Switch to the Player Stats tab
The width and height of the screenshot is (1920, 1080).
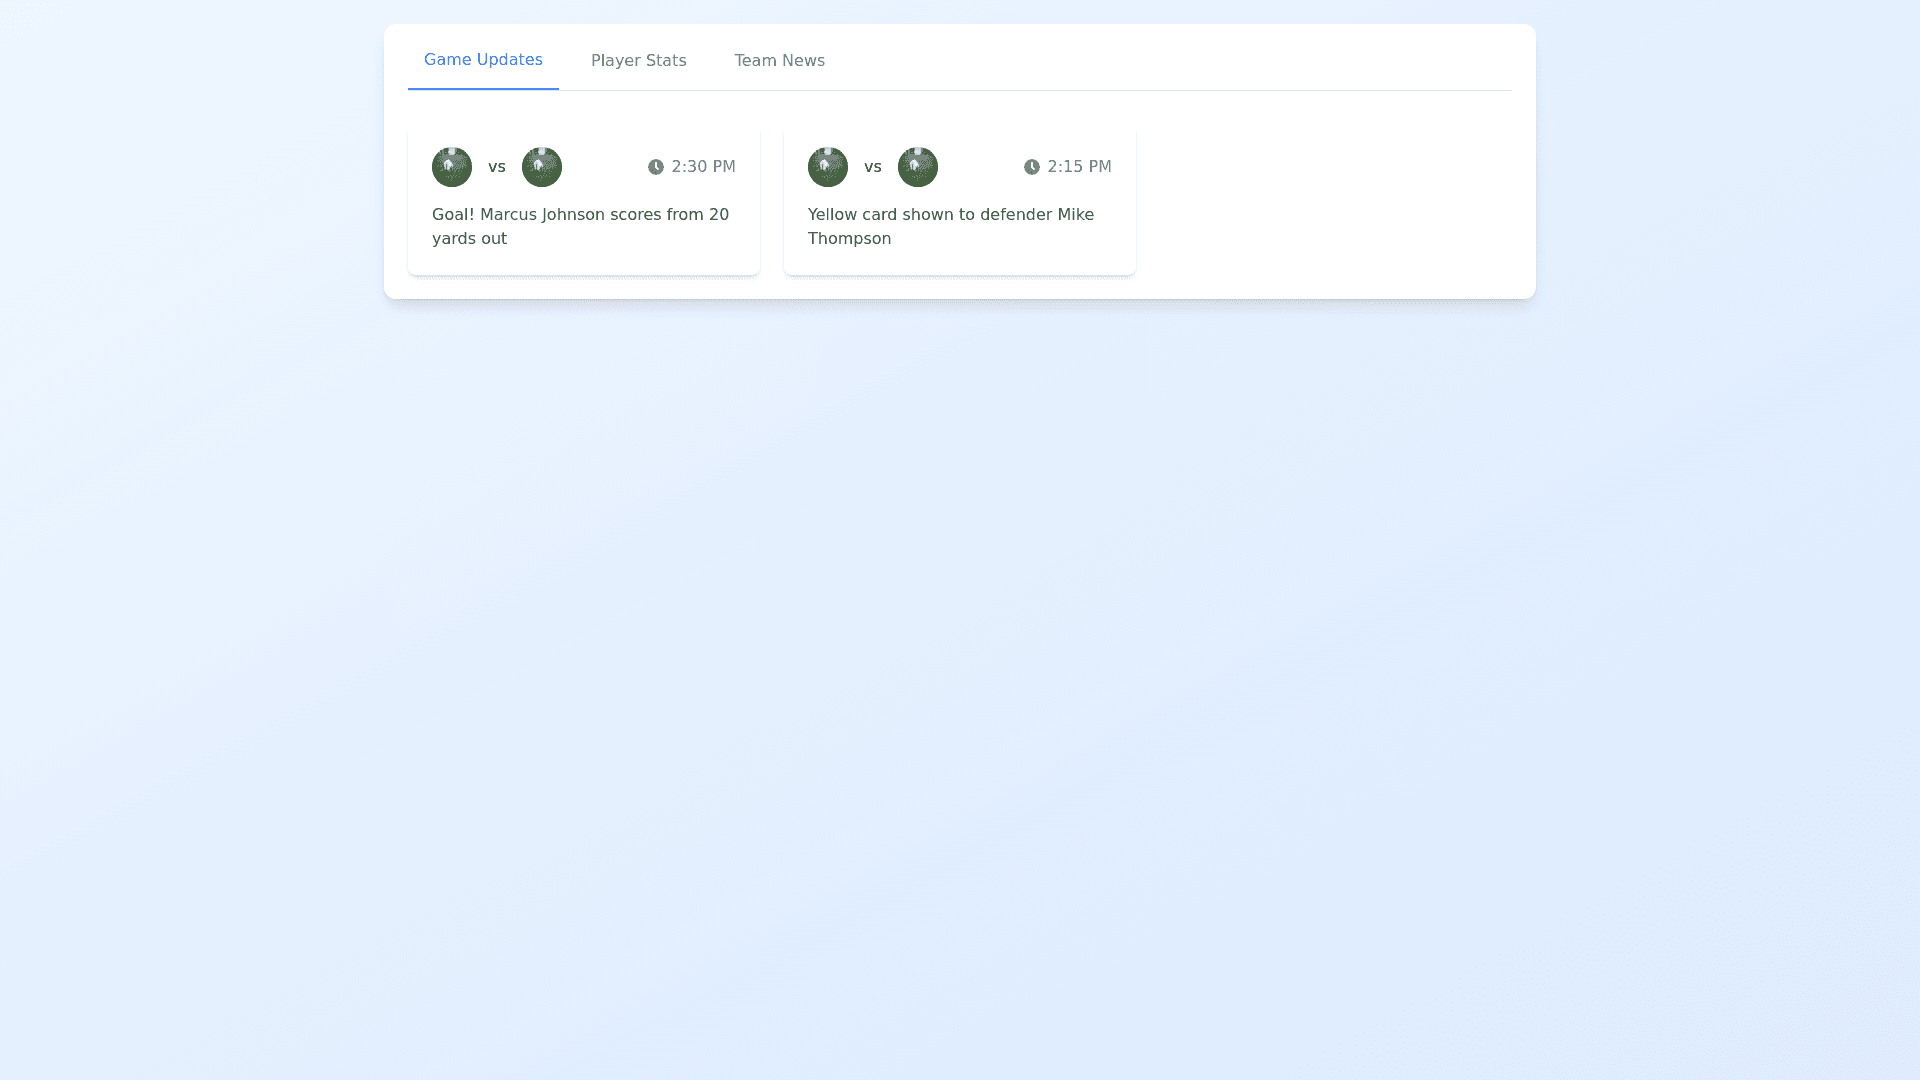(638, 61)
